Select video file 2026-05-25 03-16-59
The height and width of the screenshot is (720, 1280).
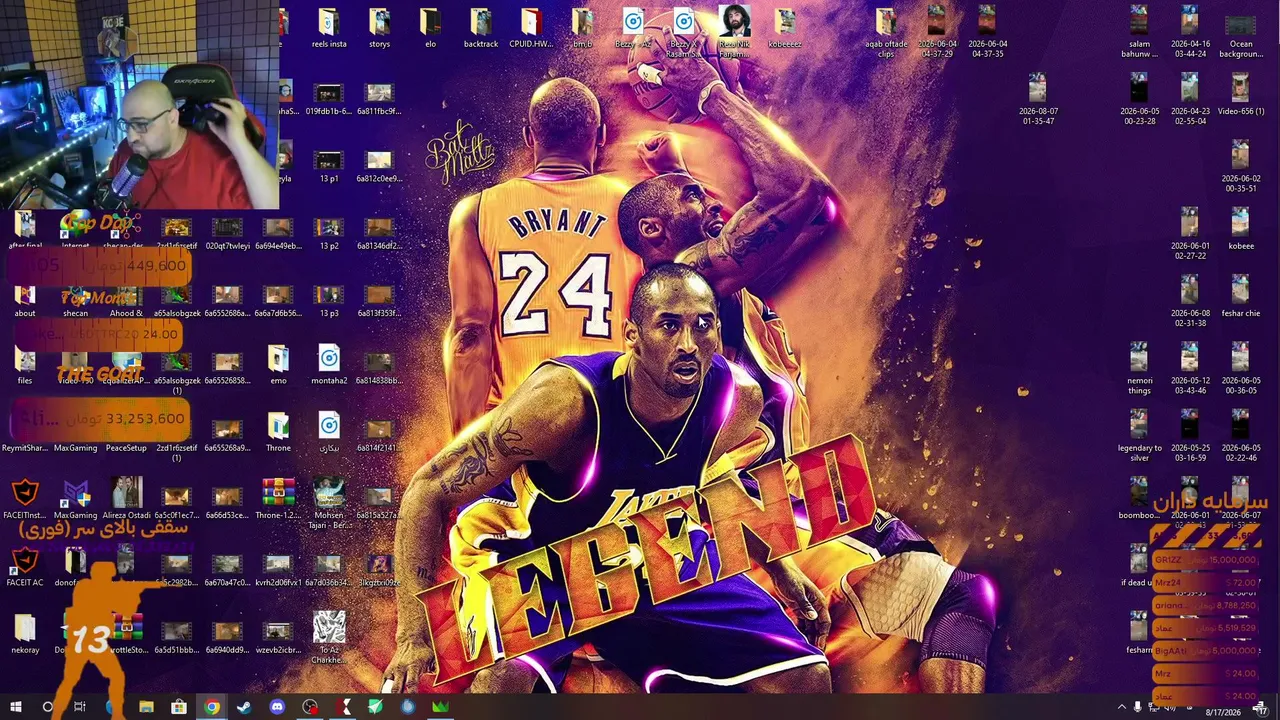coord(1190,436)
